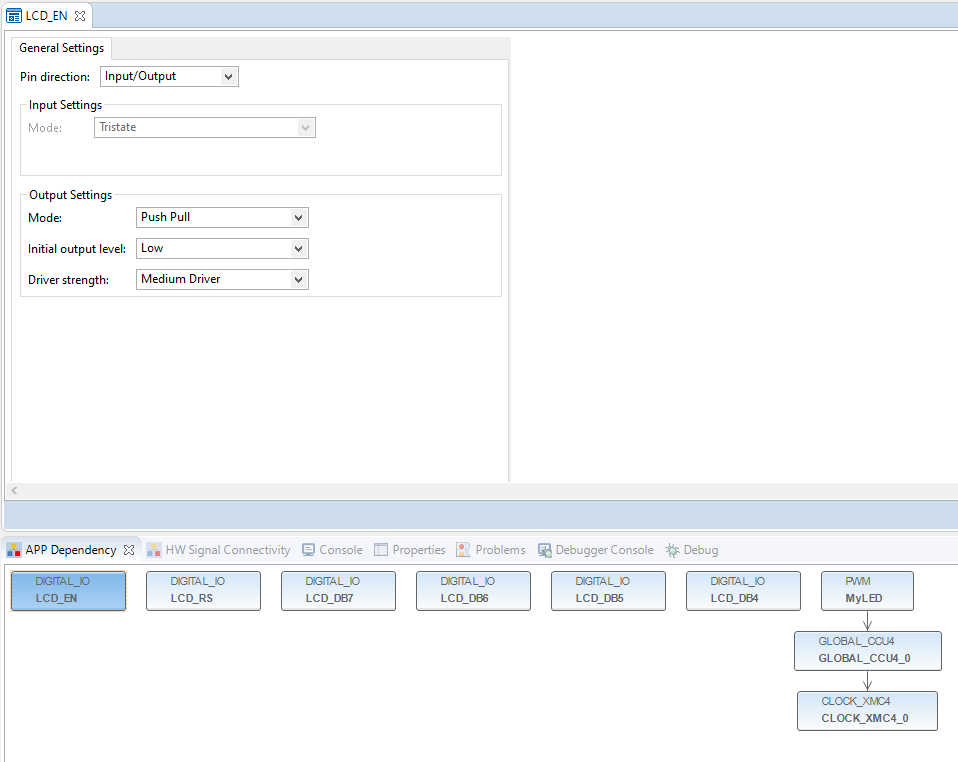The height and width of the screenshot is (762, 958).
Task: Select the DIGITAL_IO LCD_RS app block
Action: pos(203,591)
